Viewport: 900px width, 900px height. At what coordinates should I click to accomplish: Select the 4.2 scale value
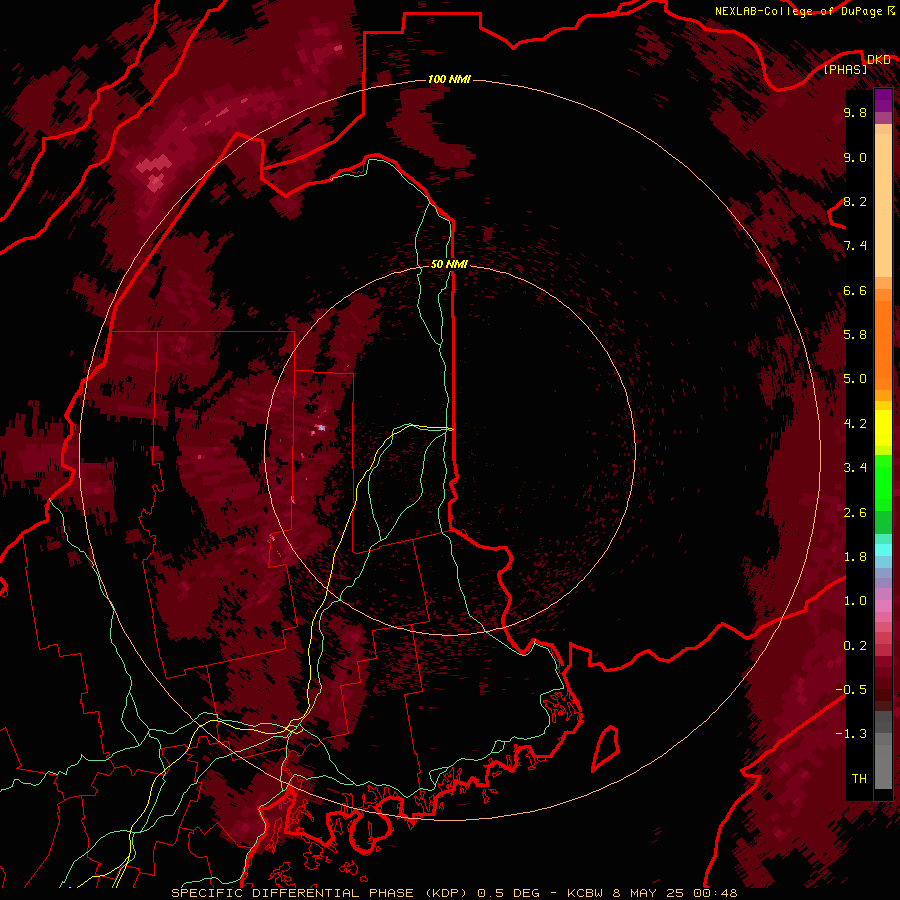tap(855, 424)
